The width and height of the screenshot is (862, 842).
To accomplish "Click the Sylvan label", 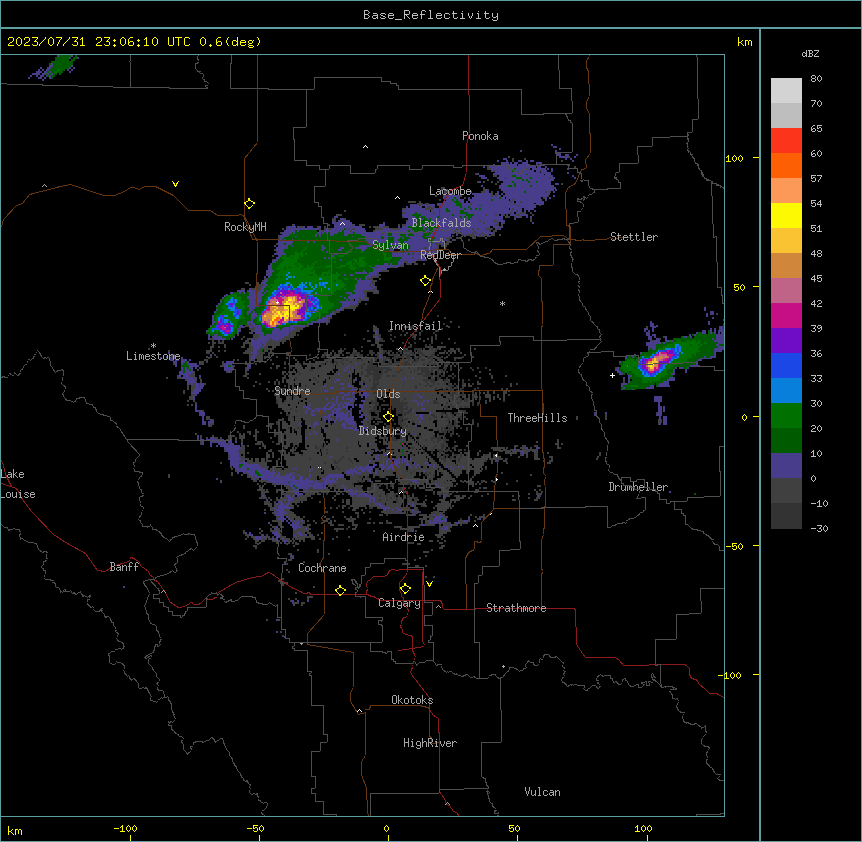I will pos(390,245).
